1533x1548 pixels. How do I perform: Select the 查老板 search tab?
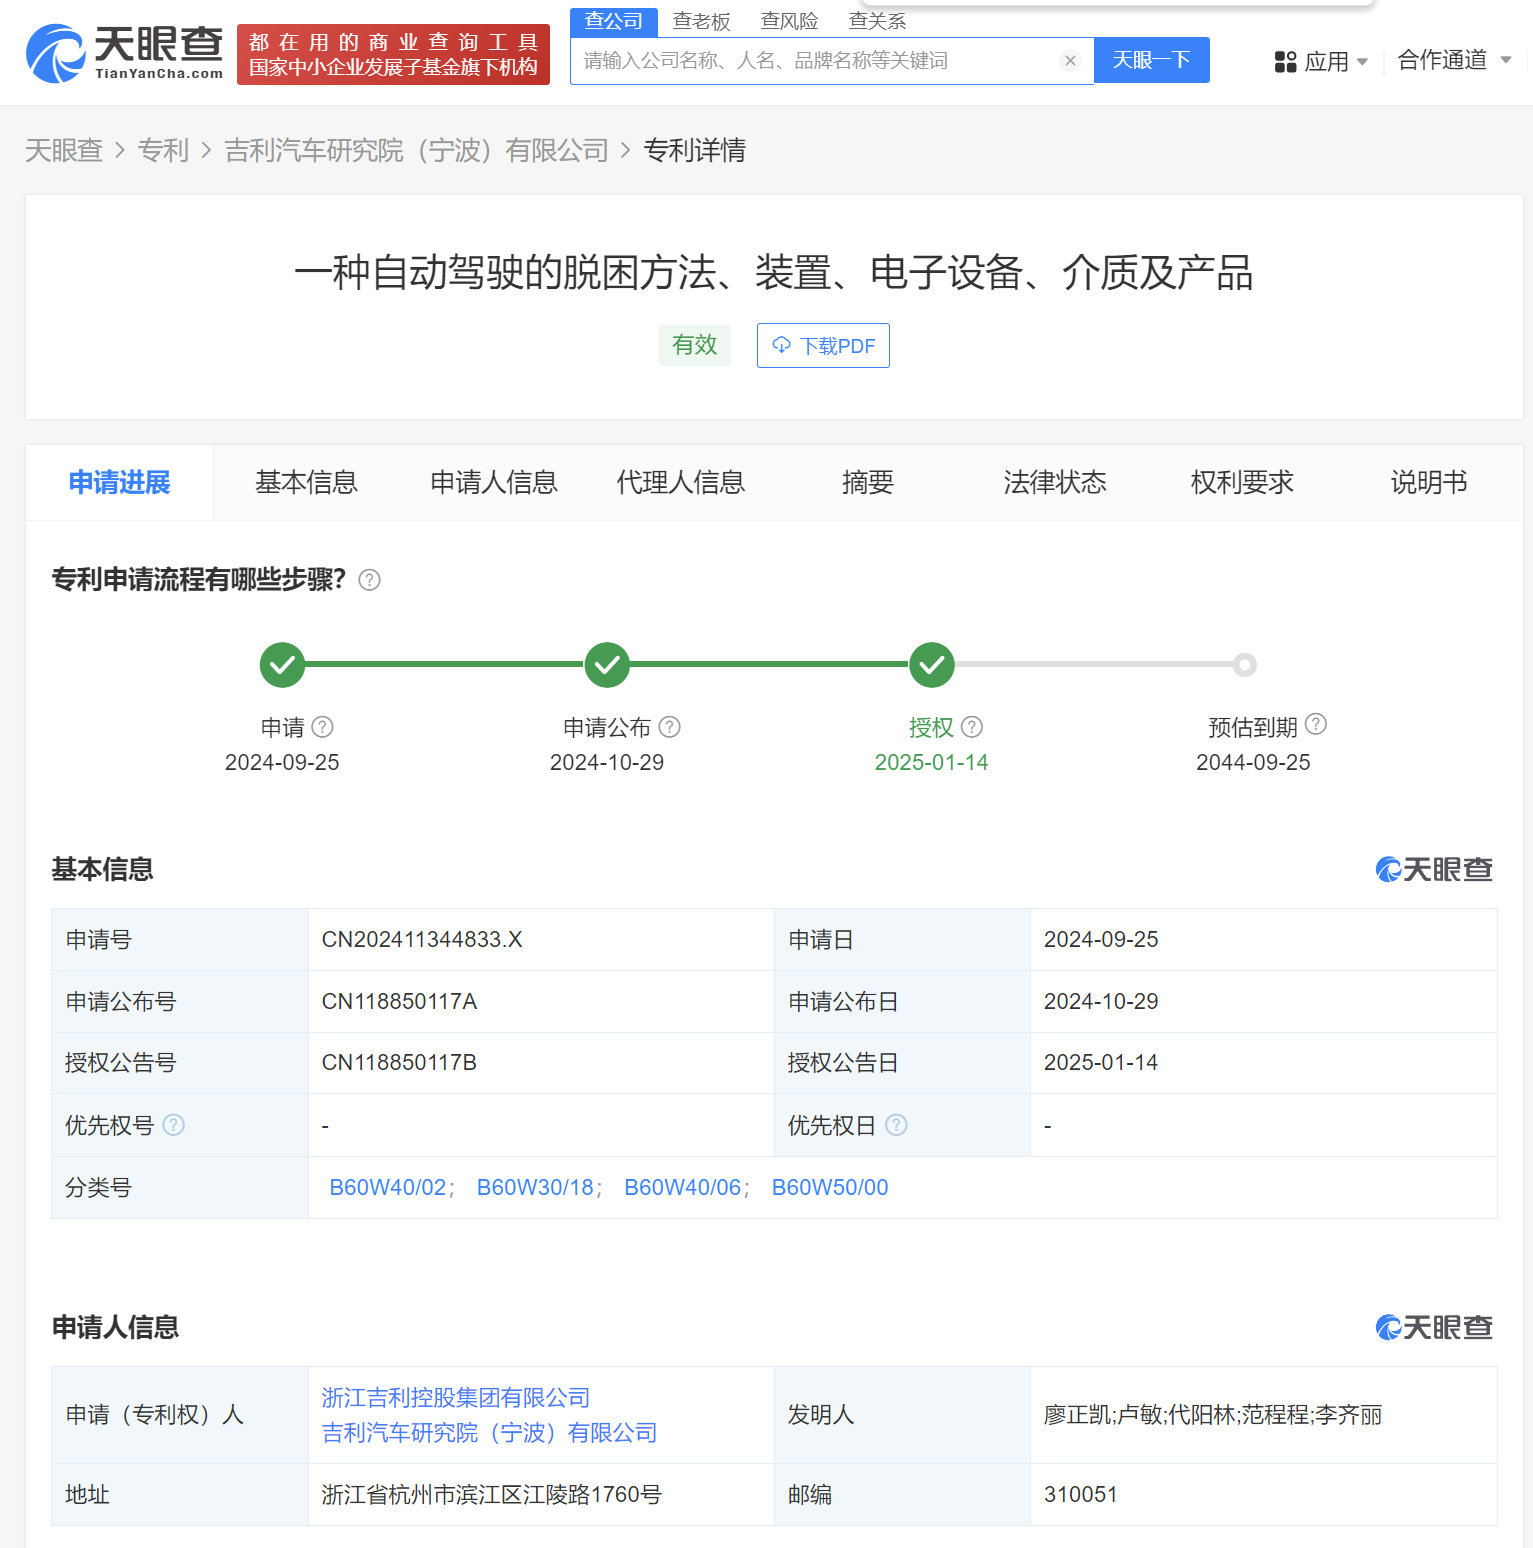point(702,21)
